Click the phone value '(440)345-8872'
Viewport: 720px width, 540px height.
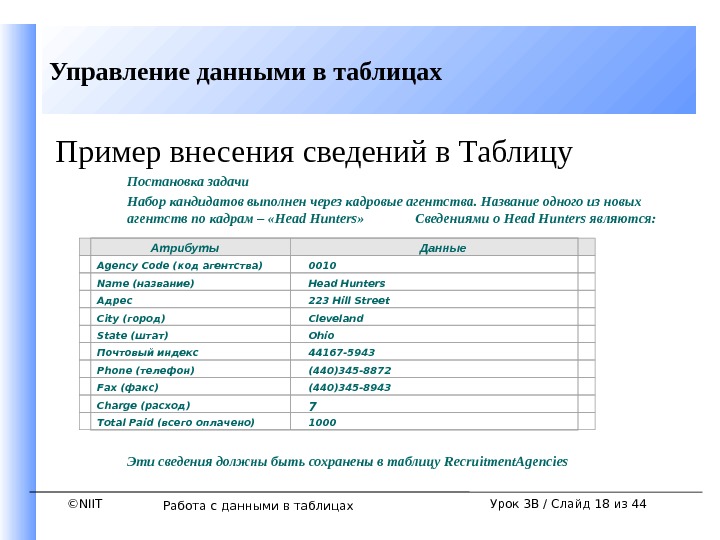click(350, 371)
